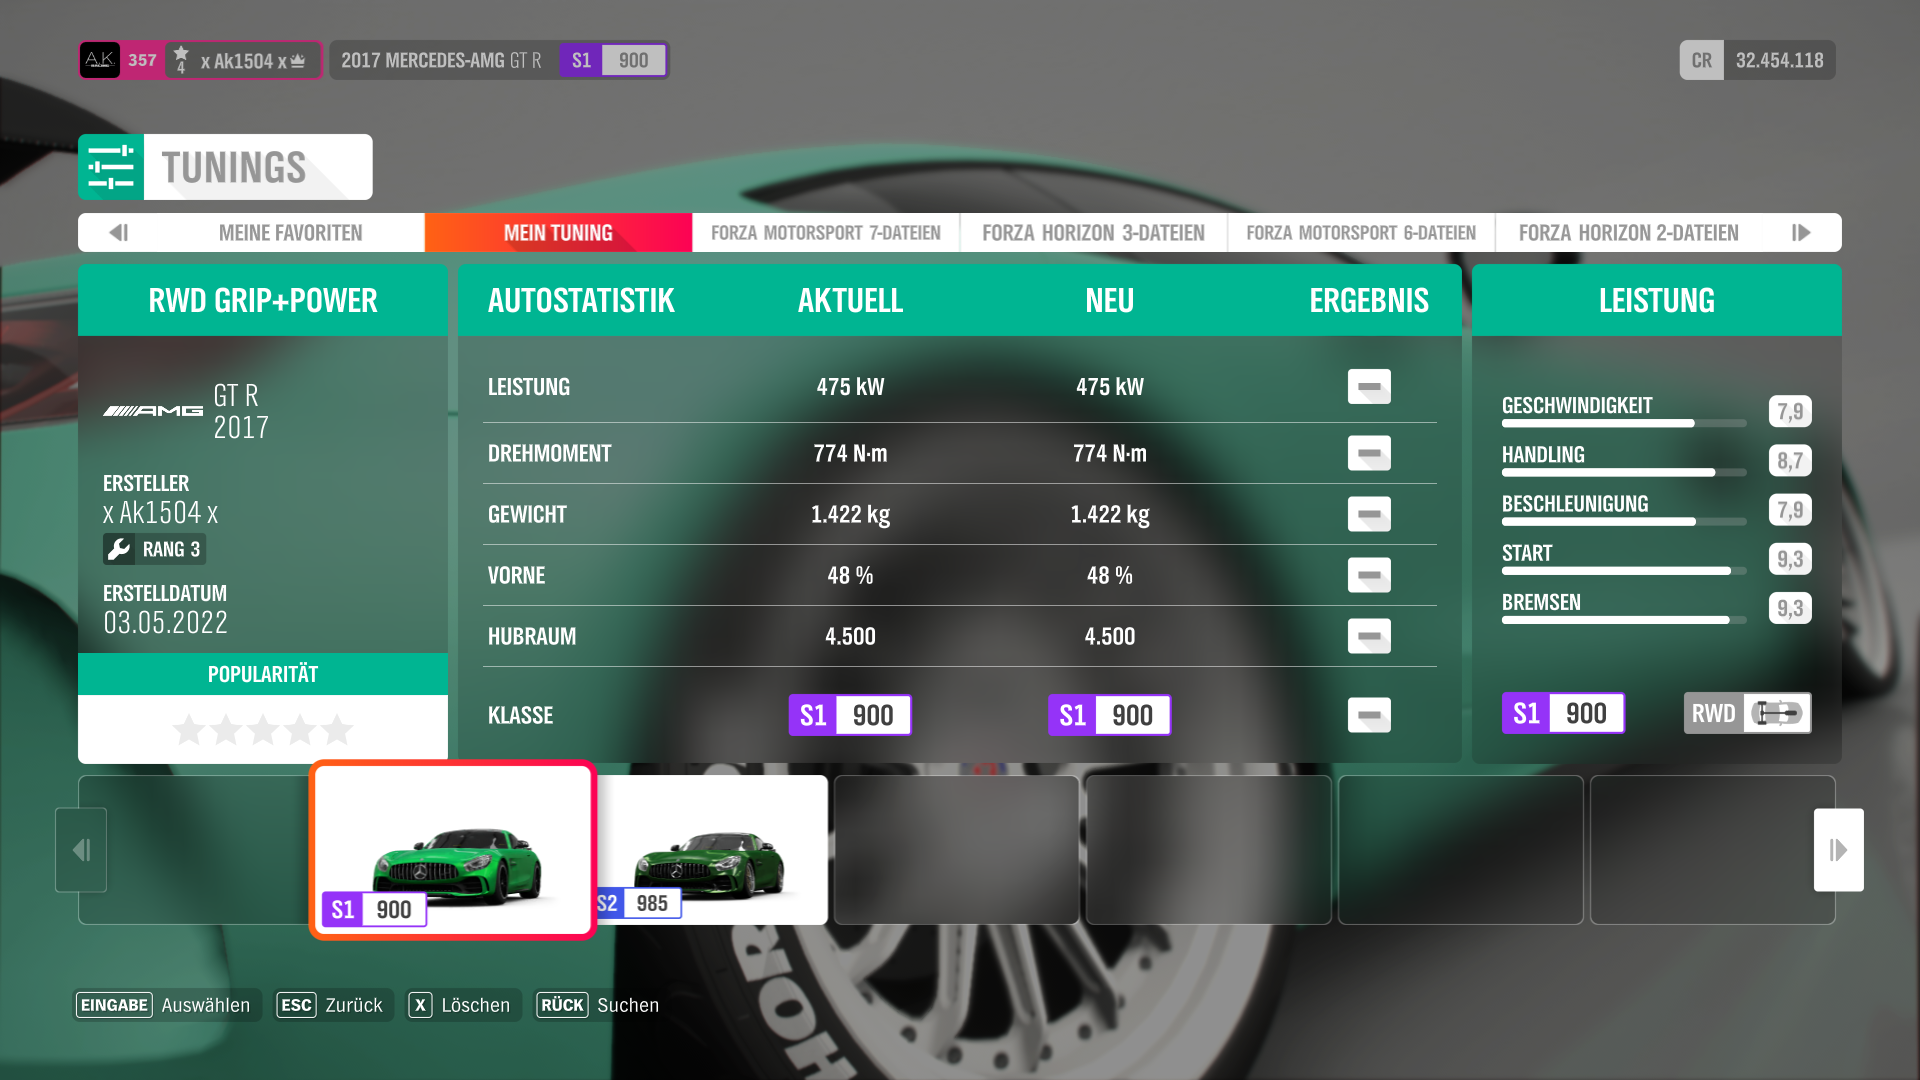The width and height of the screenshot is (1920, 1080).
Task: Select the S2 985 tuning thumbnail
Action: (x=712, y=850)
